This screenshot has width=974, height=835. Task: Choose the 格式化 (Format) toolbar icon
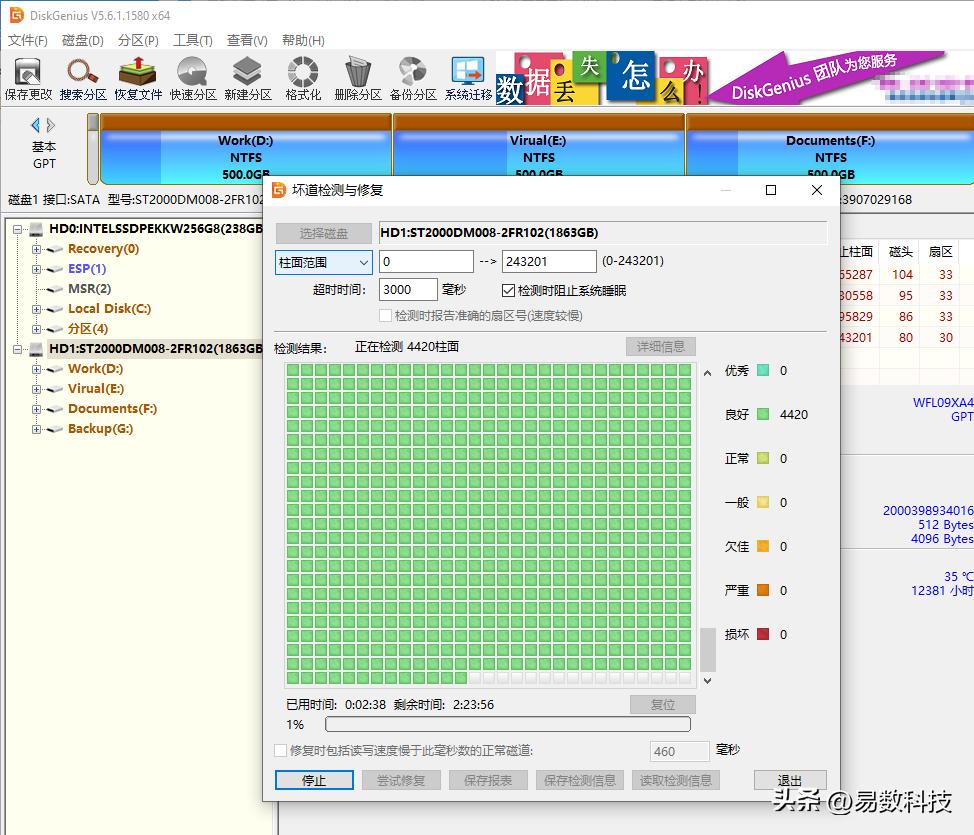(303, 78)
